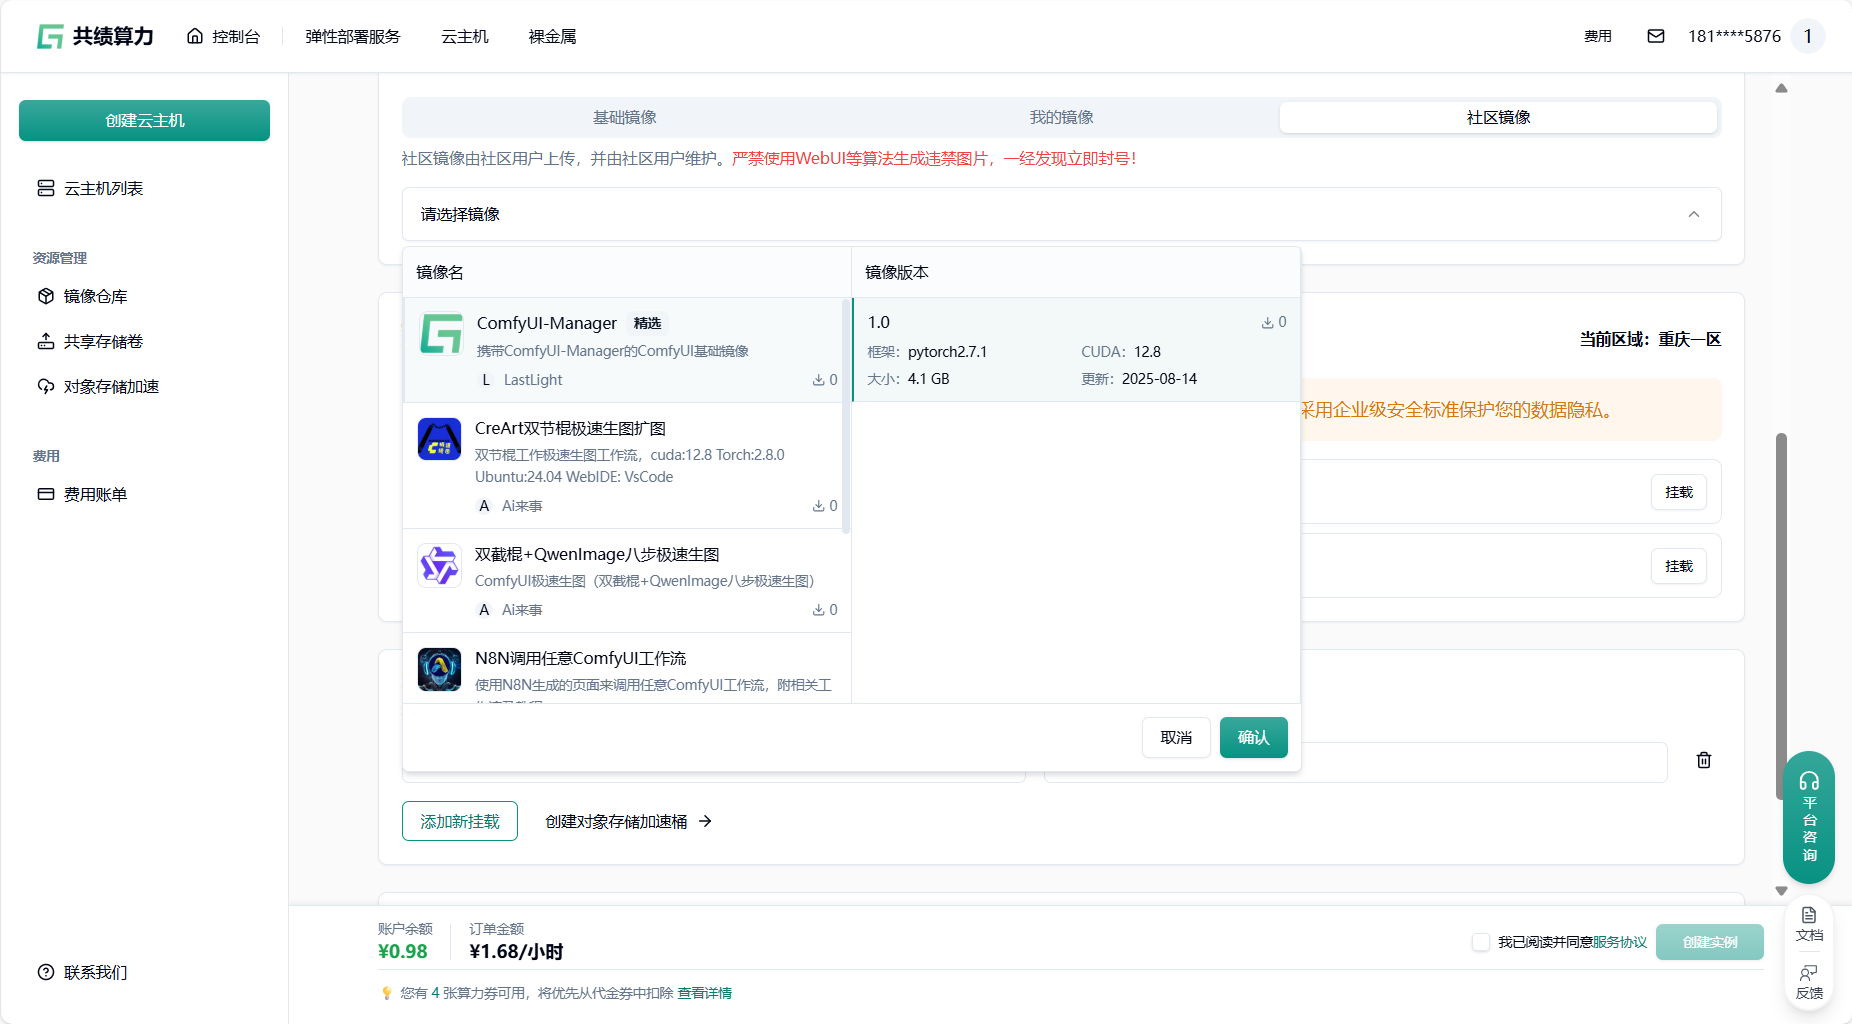
Task: Select the 社区镜像 tab
Action: point(1498,117)
